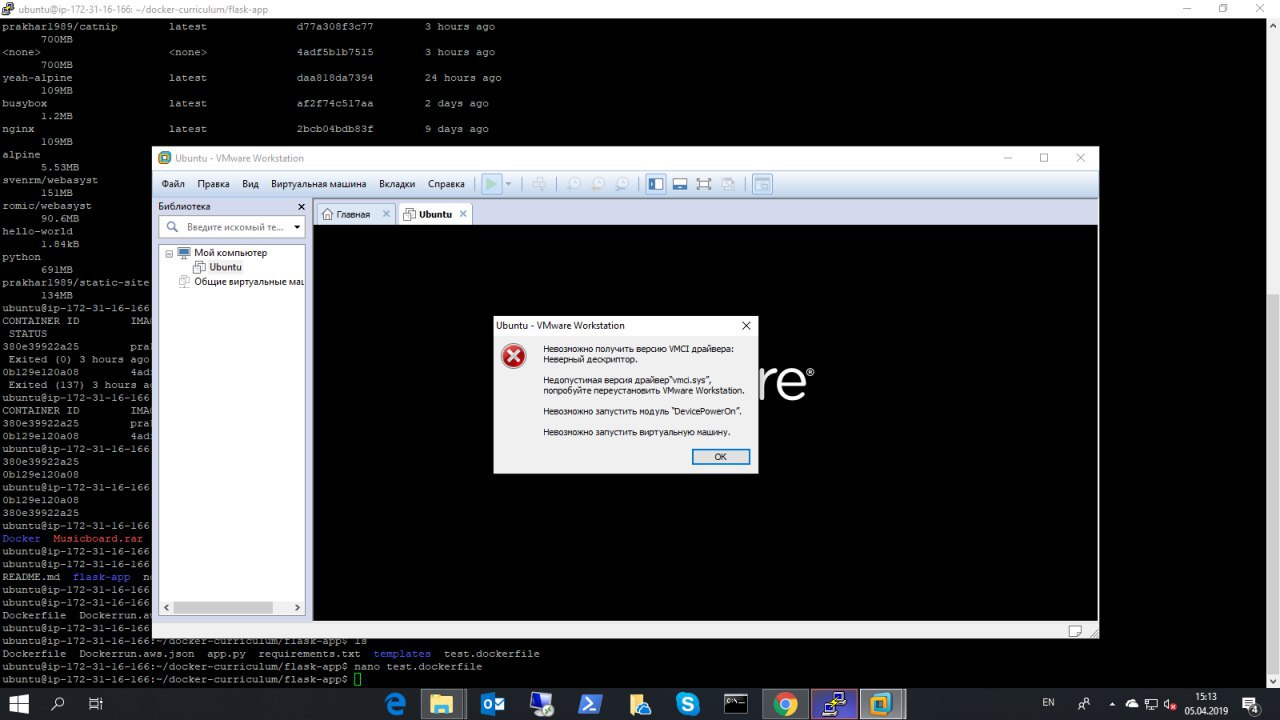This screenshot has height=720, width=1280.
Task: Click the full screen mode icon
Action: [x=704, y=184]
